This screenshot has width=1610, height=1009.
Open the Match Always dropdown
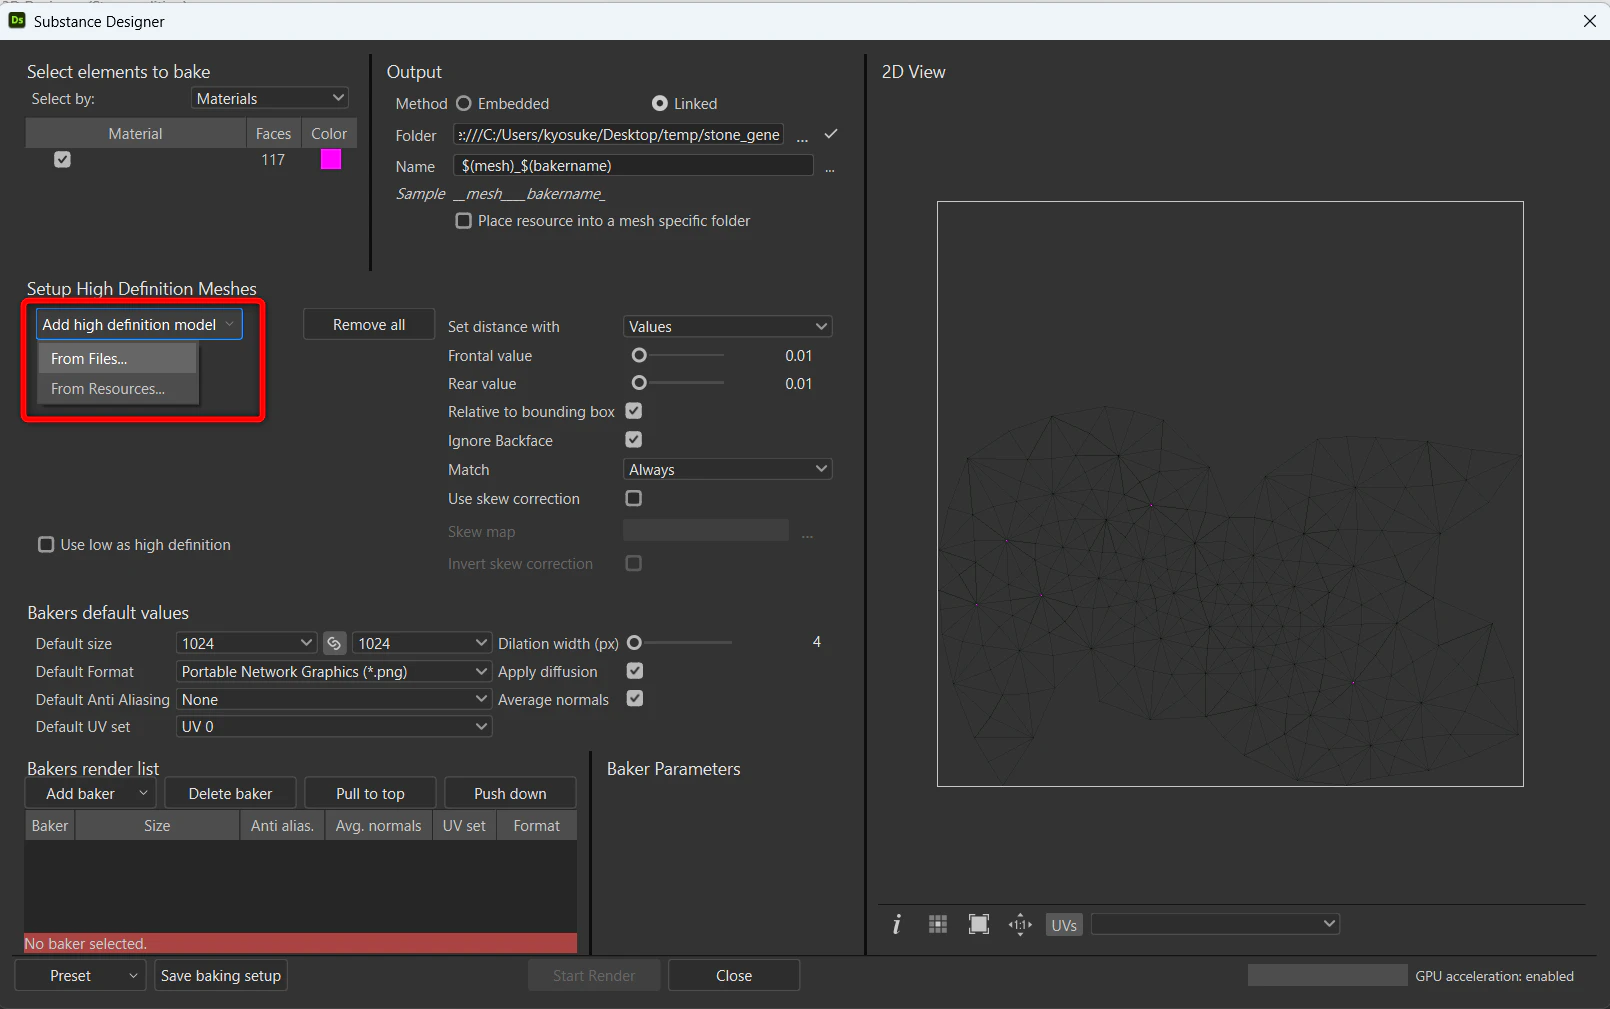click(x=728, y=470)
